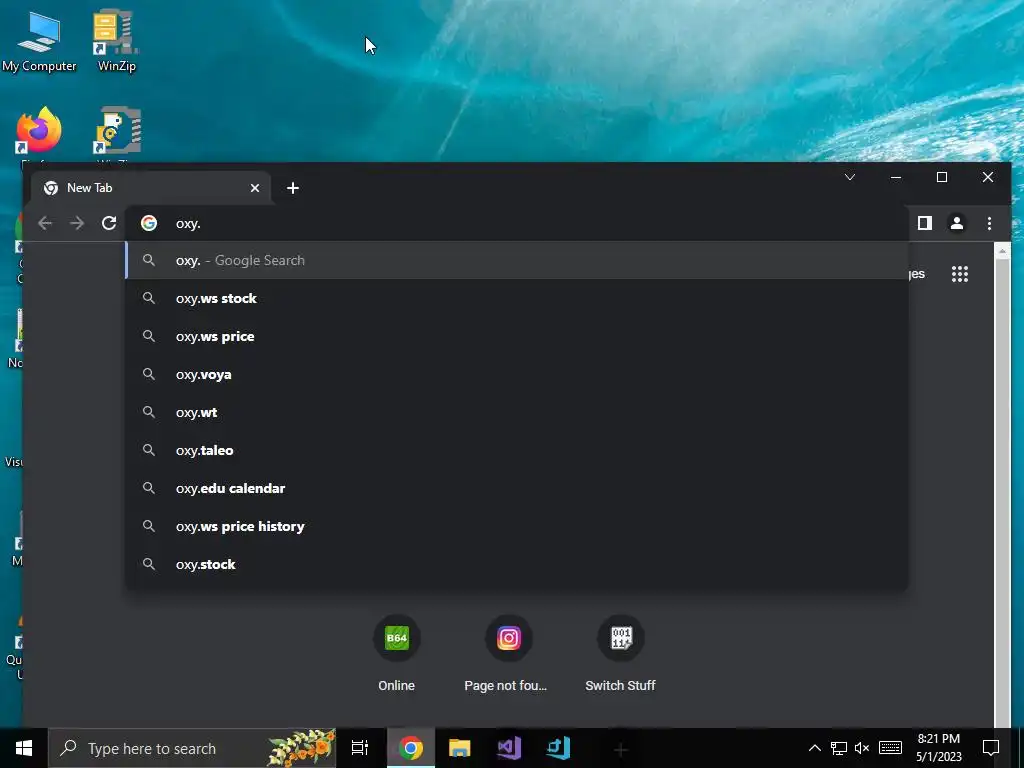1024x768 pixels.
Task: Expand the tab search chevron
Action: tap(850, 177)
